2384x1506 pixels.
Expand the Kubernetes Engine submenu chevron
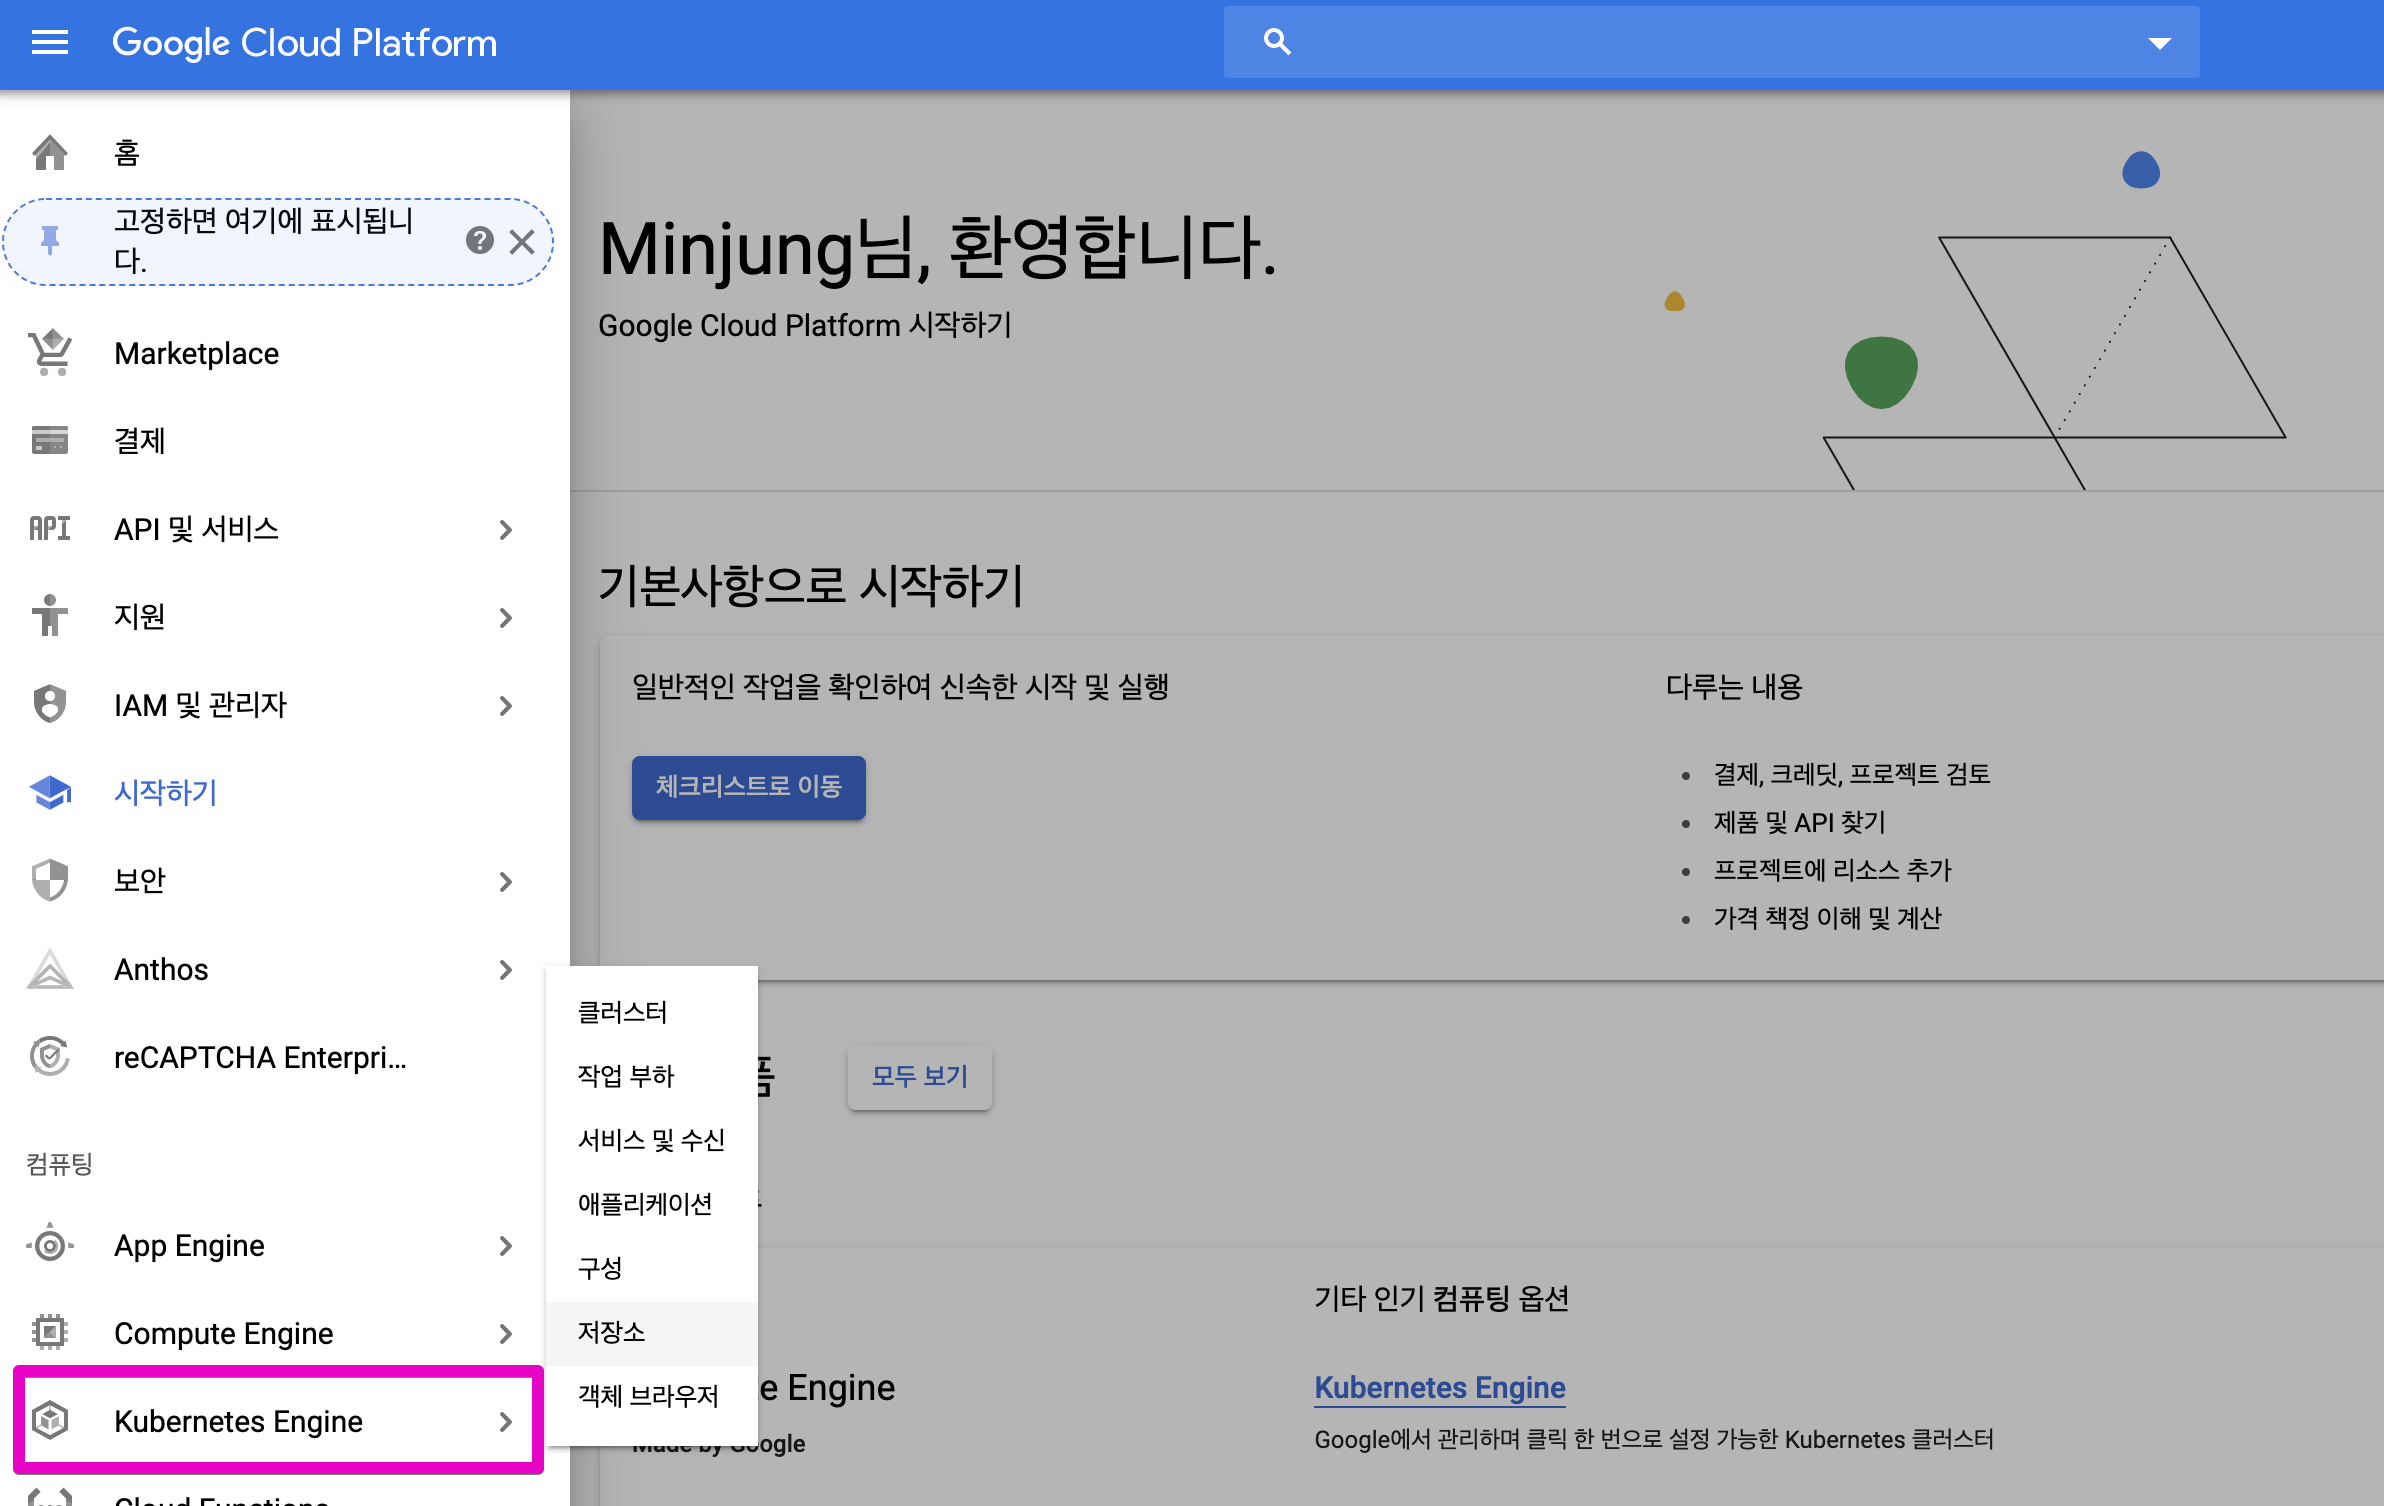pos(506,1422)
